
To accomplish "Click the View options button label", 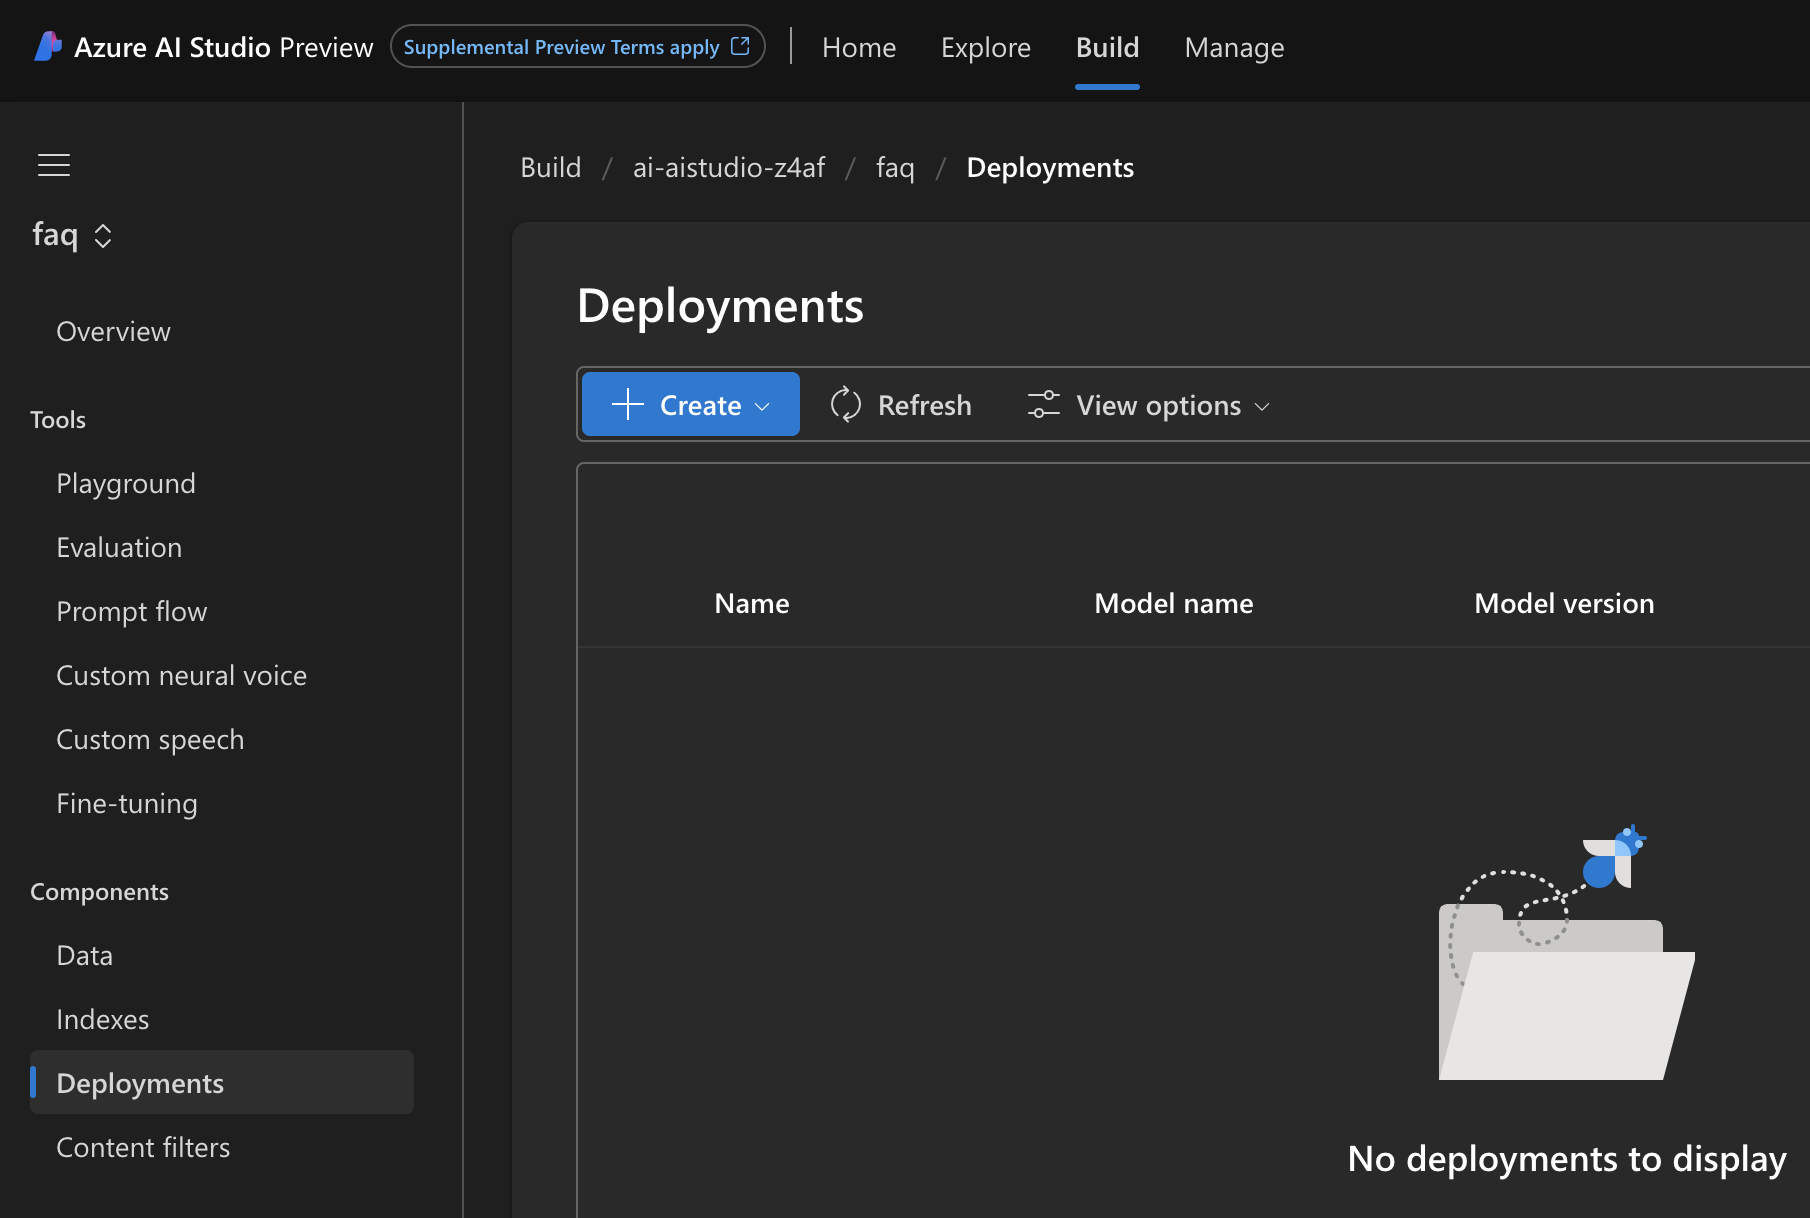I will click(x=1158, y=405).
